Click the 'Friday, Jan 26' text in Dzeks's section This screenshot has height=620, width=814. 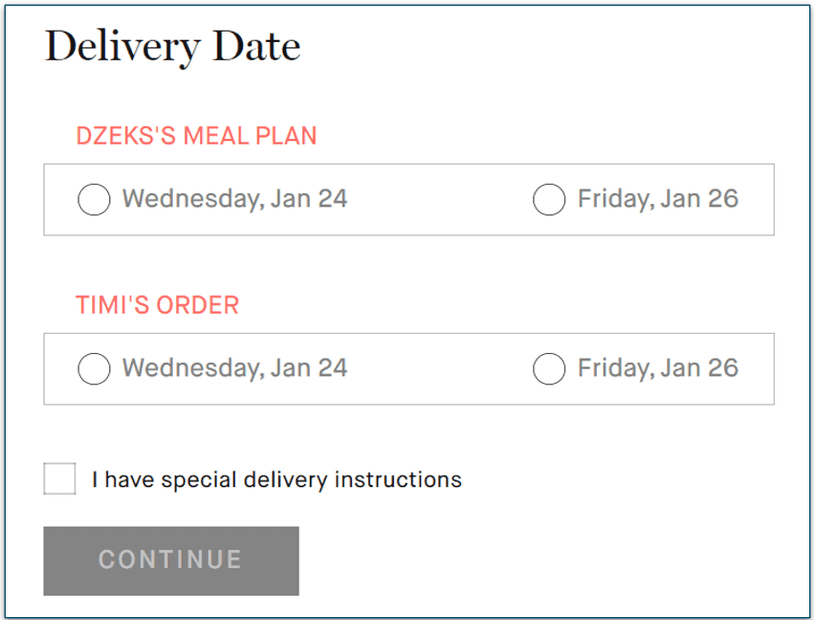[657, 199]
